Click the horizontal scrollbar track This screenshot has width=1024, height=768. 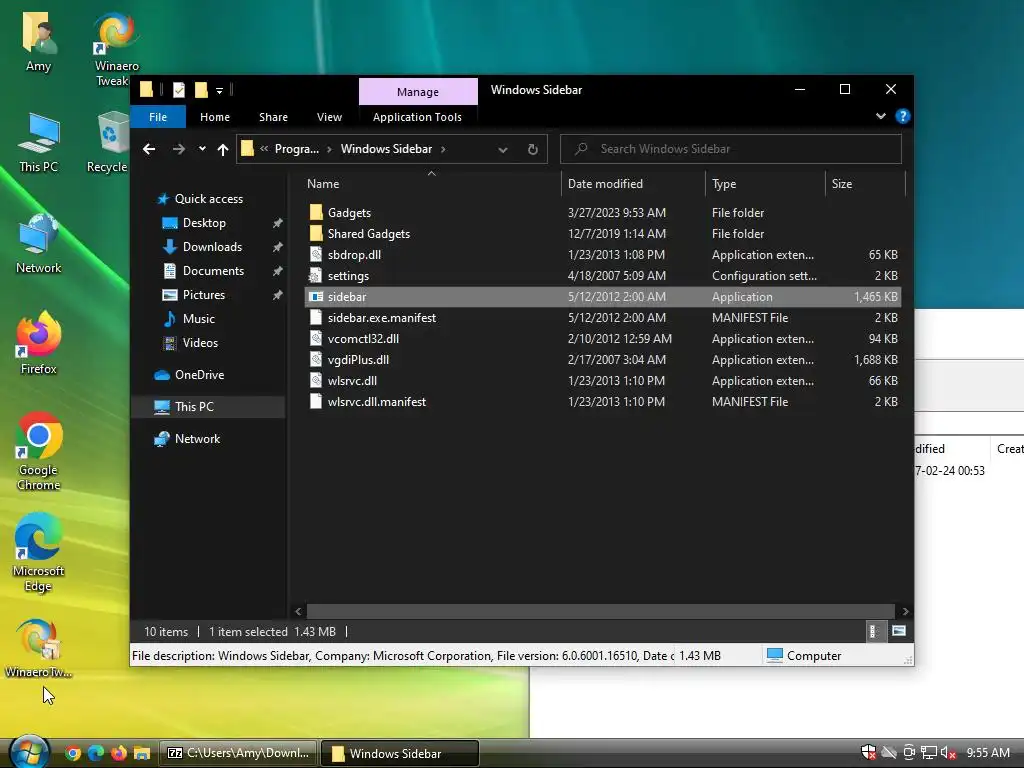pos(600,611)
